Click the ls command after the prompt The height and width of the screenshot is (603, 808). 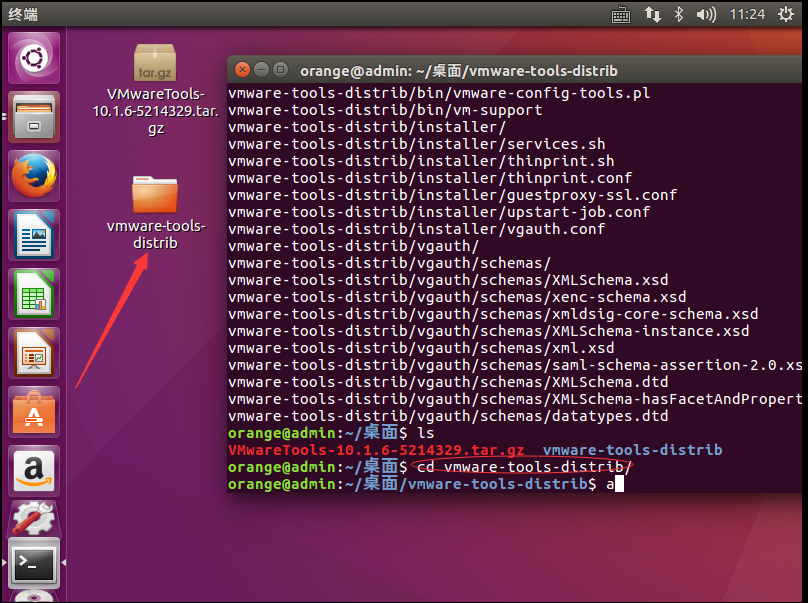click(426, 433)
